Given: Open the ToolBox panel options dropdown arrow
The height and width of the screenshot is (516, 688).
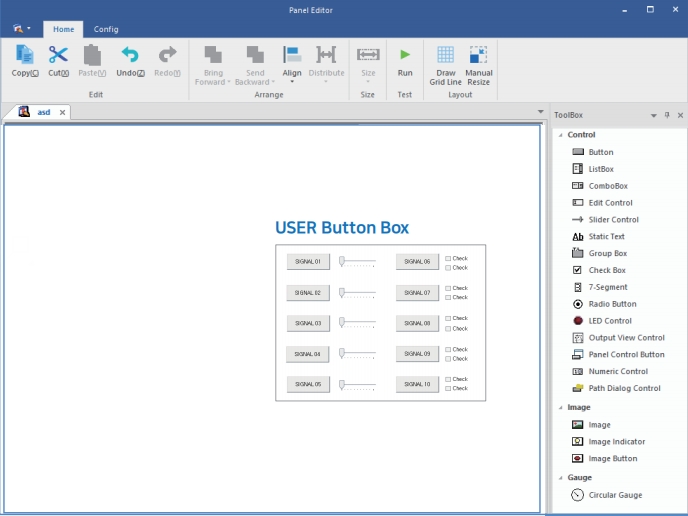Looking at the screenshot, I should [653, 115].
